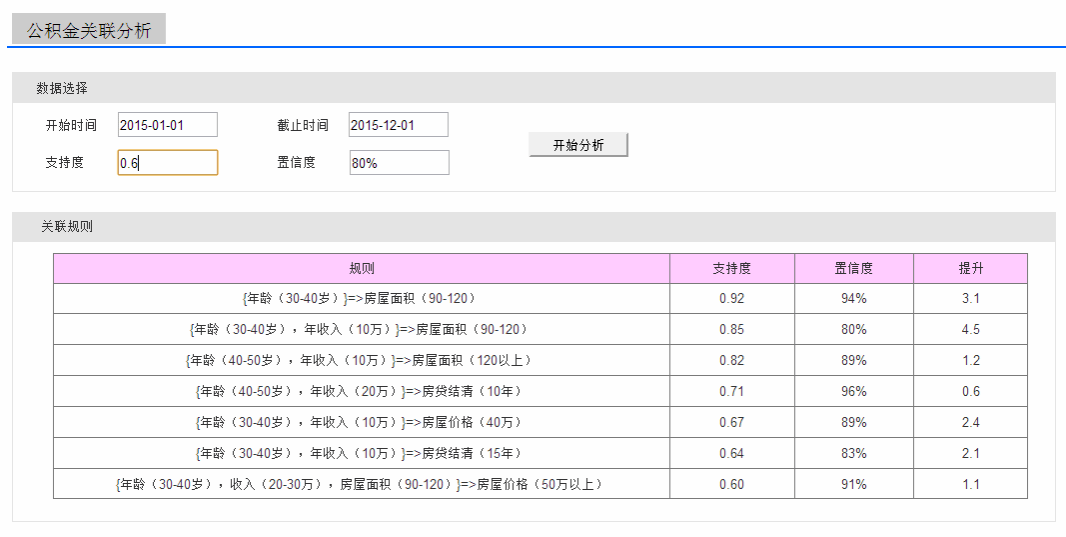
Task: Click the 置信度 input showing 80%
Action: point(399,163)
